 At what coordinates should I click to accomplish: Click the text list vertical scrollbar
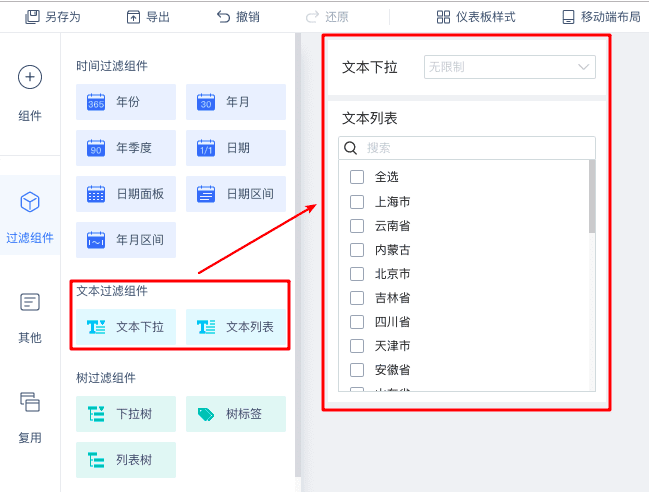tap(592, 197)
